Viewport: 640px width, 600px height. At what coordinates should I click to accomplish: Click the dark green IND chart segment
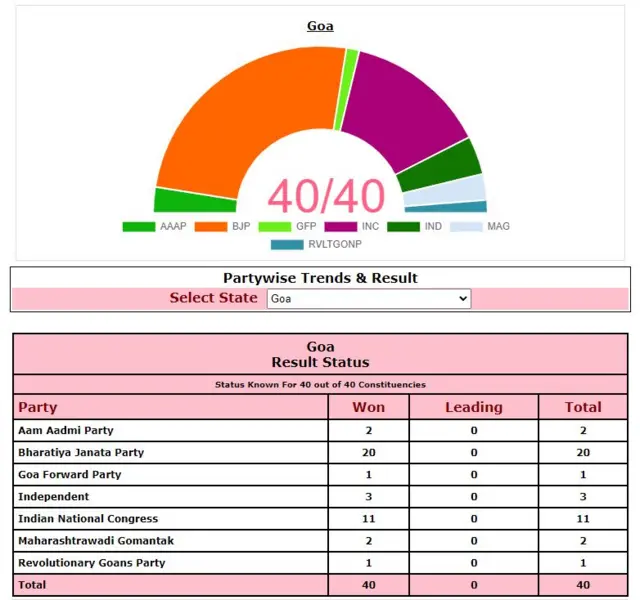point(441,167)
